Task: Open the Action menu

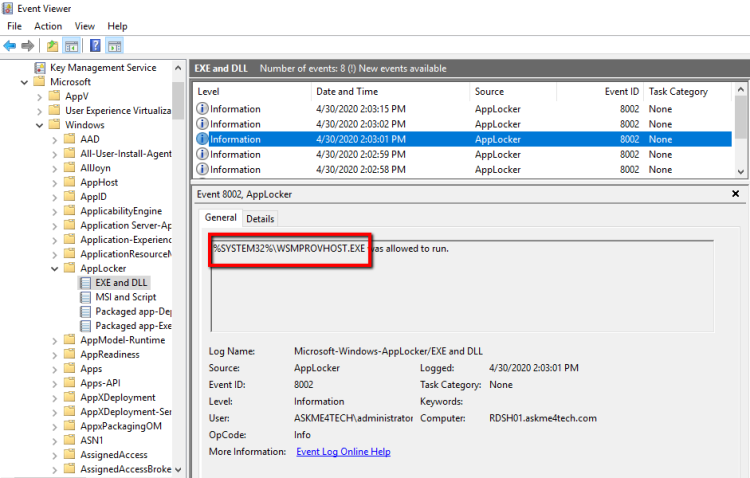Action: (47, 26)
